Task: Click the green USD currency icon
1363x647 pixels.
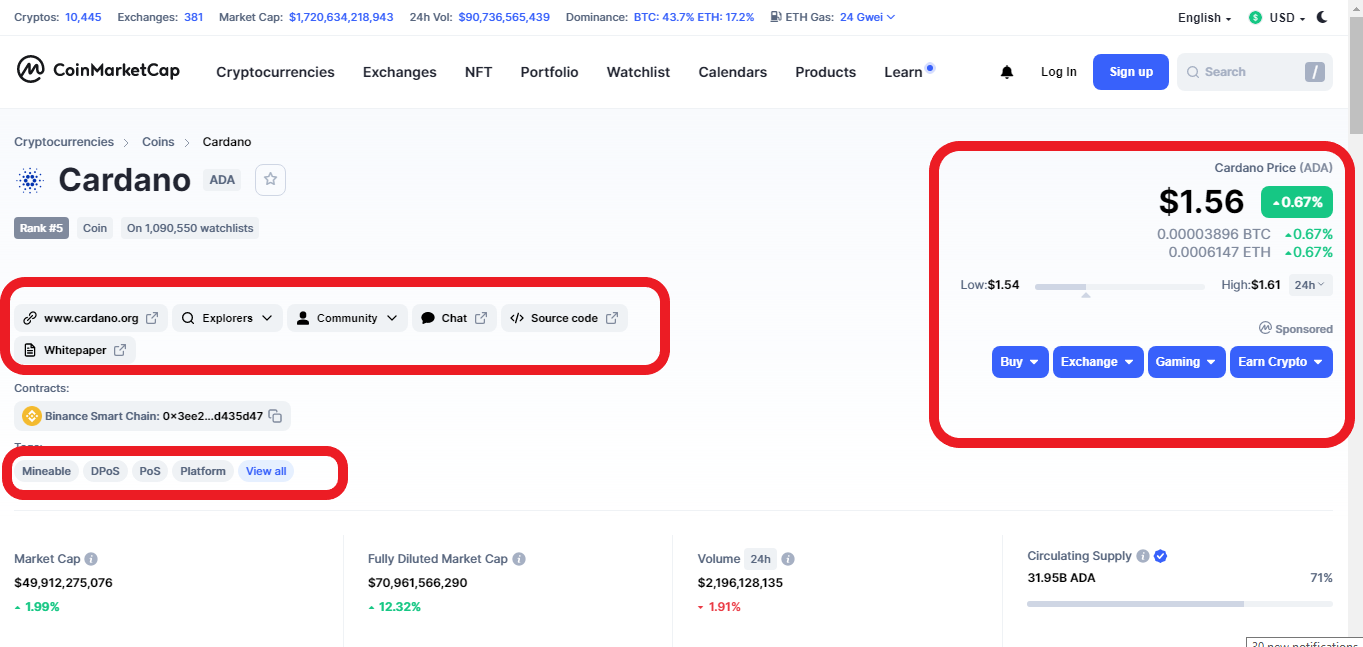Action: click(1256, 17)
